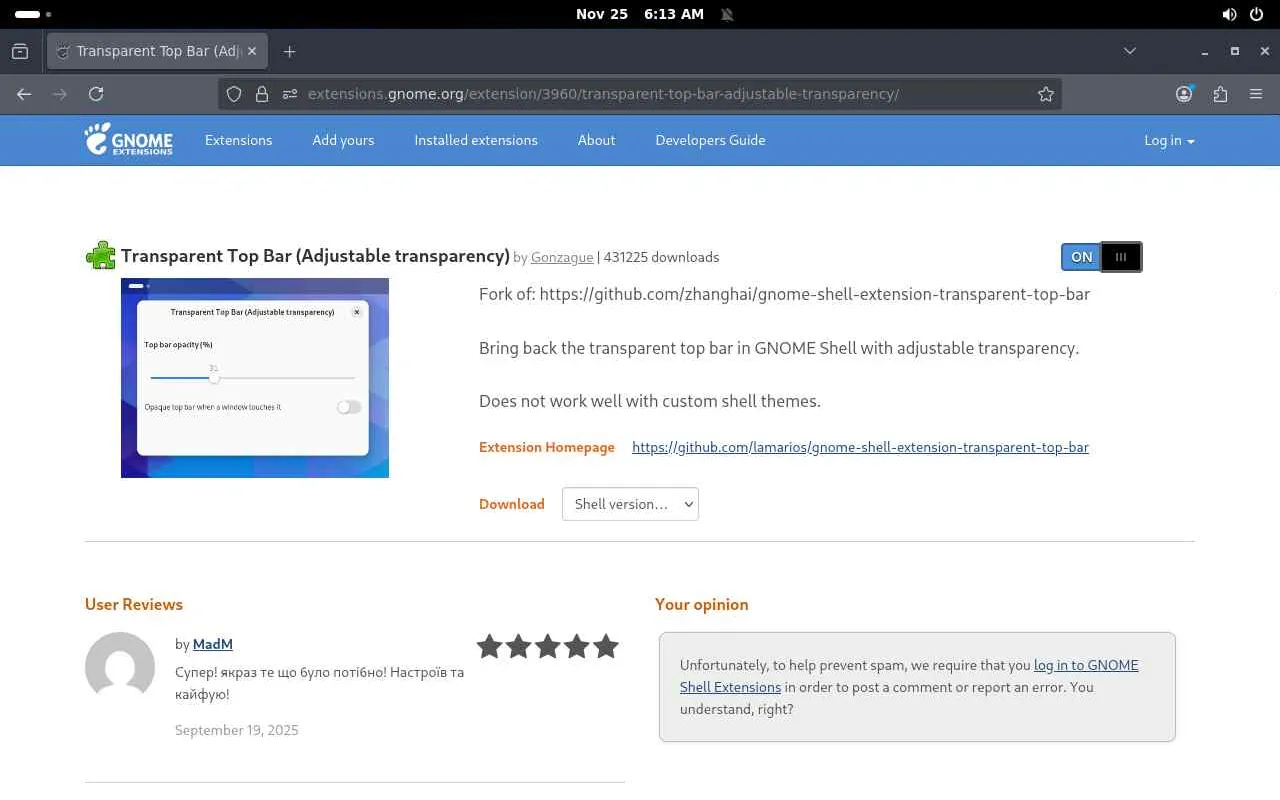Click the 'Does not work well' description line
The image size is (1280, 800).
point(650,401)
